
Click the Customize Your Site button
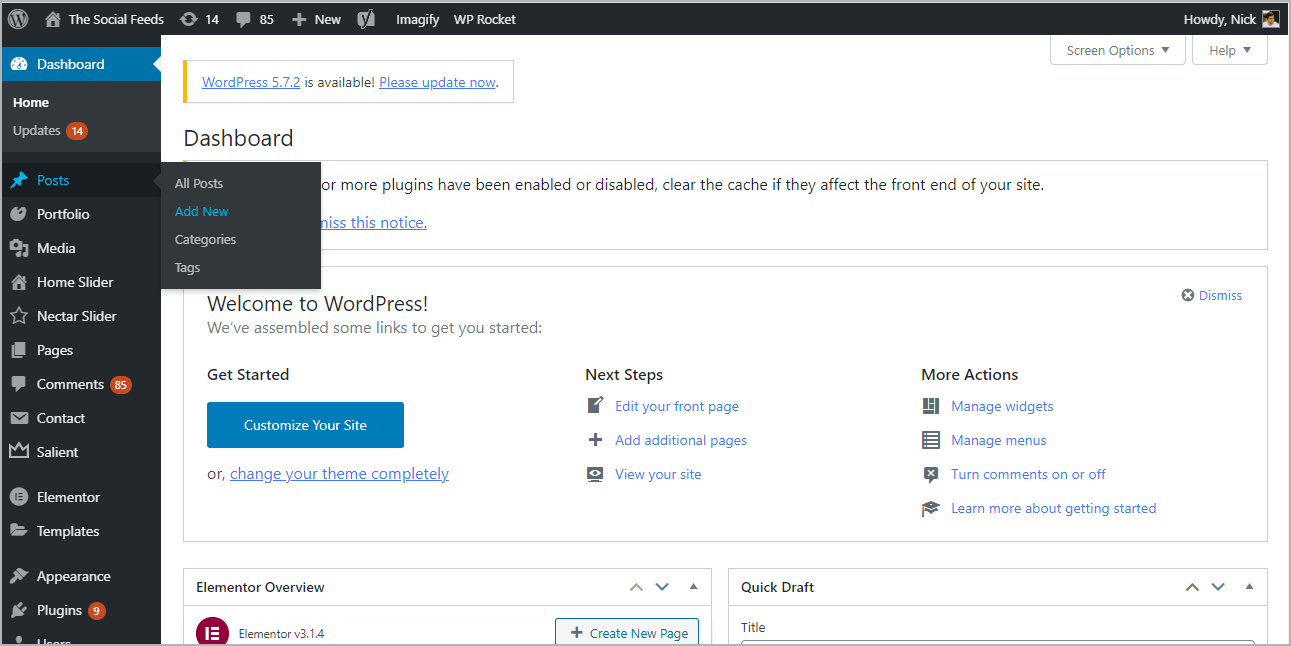(x=305, y=425)
